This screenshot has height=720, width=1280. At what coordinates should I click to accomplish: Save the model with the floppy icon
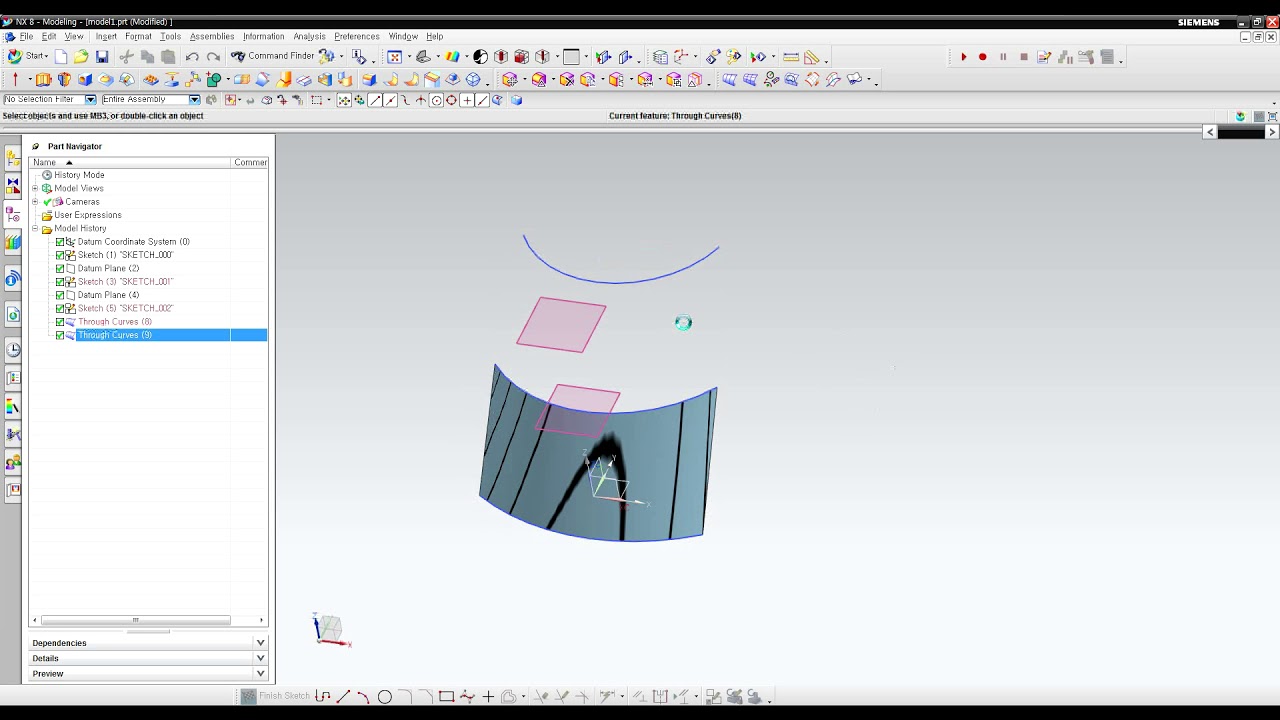point(102,57)
